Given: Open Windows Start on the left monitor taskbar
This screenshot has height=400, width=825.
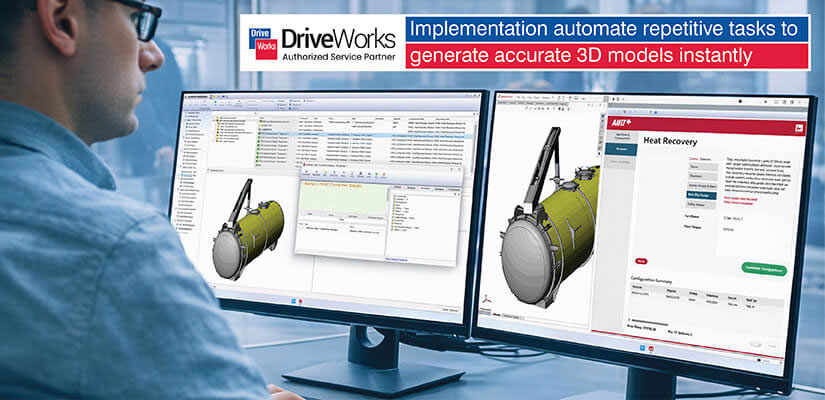Looking at the screenshot, I should pos(293,301).
